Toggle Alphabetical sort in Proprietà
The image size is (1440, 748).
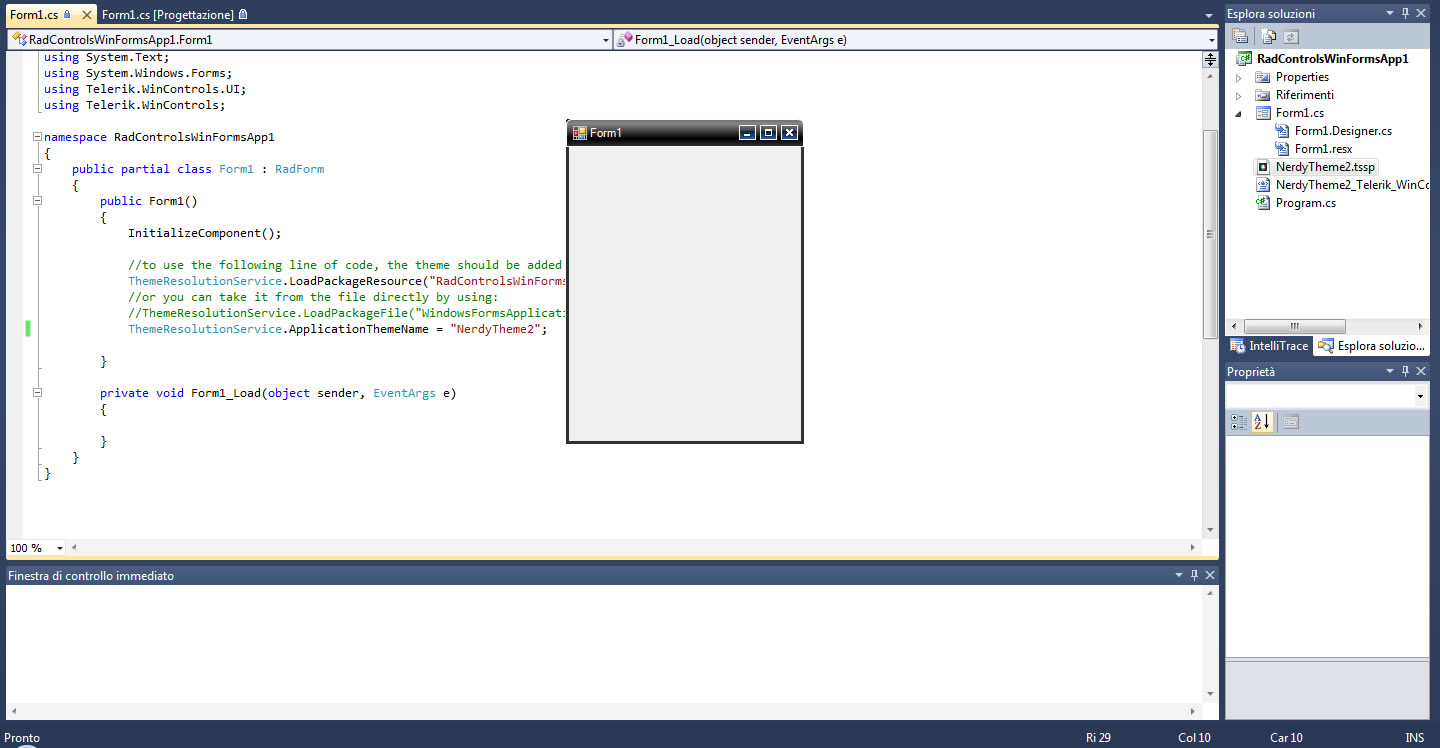[x=1262, y=422]
